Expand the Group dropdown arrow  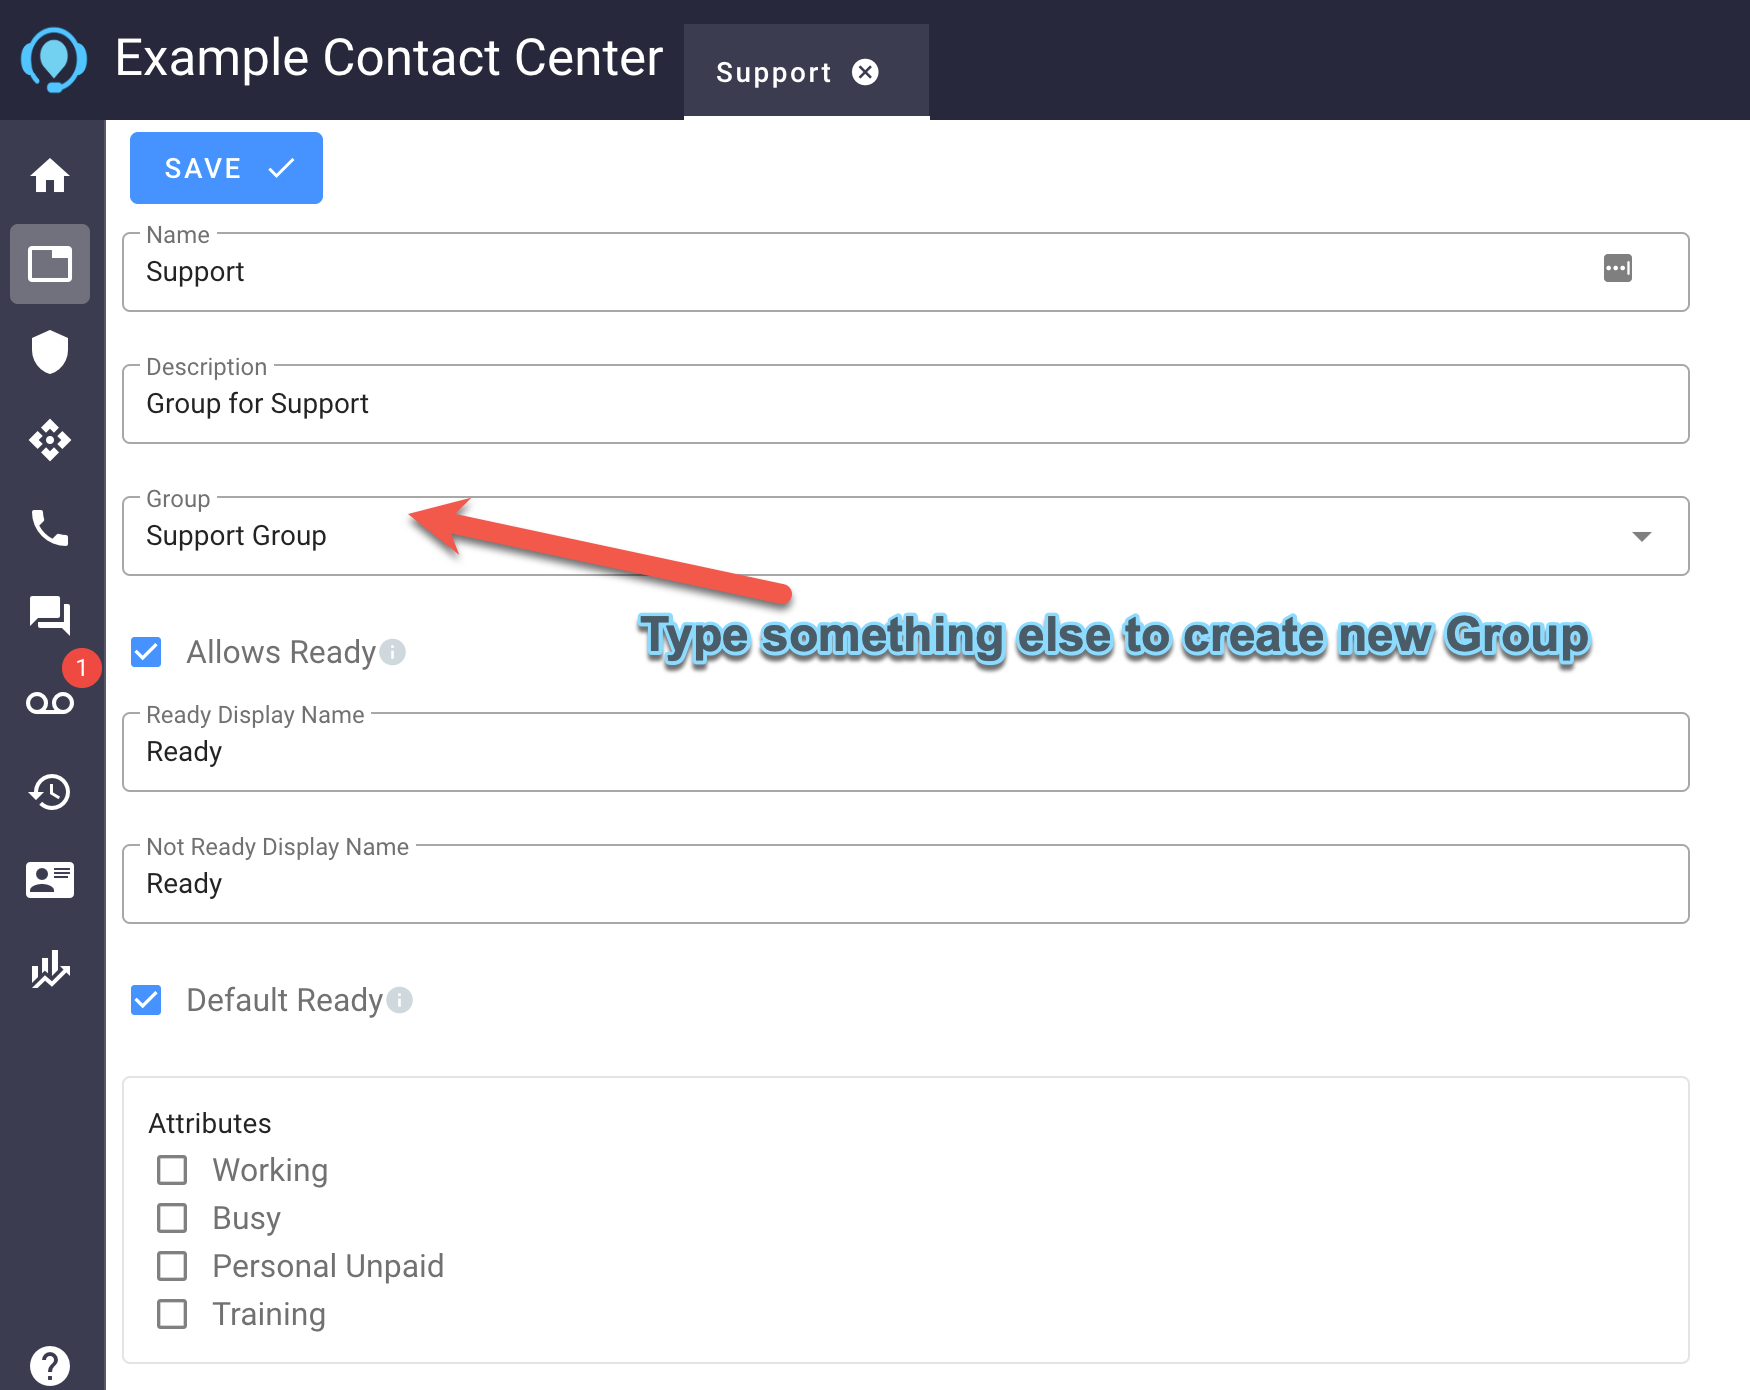coord(1641,536)
